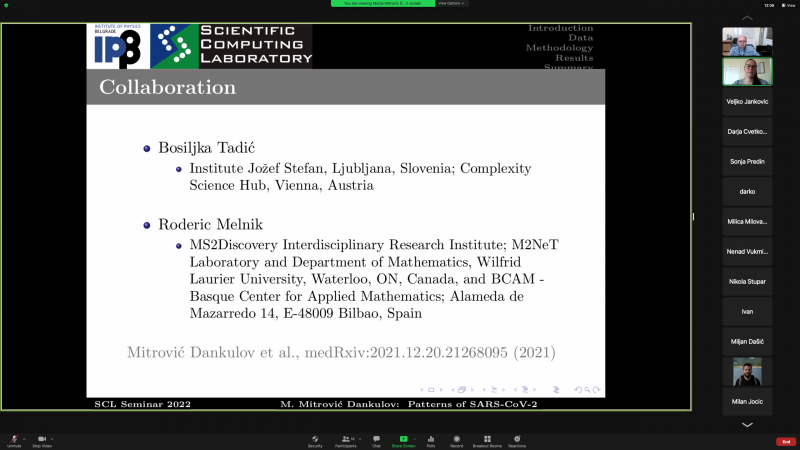Click the stacked-frames icon in beamer navigation
The width and height of the screenshot is (800, 450).
coord(462,390)
